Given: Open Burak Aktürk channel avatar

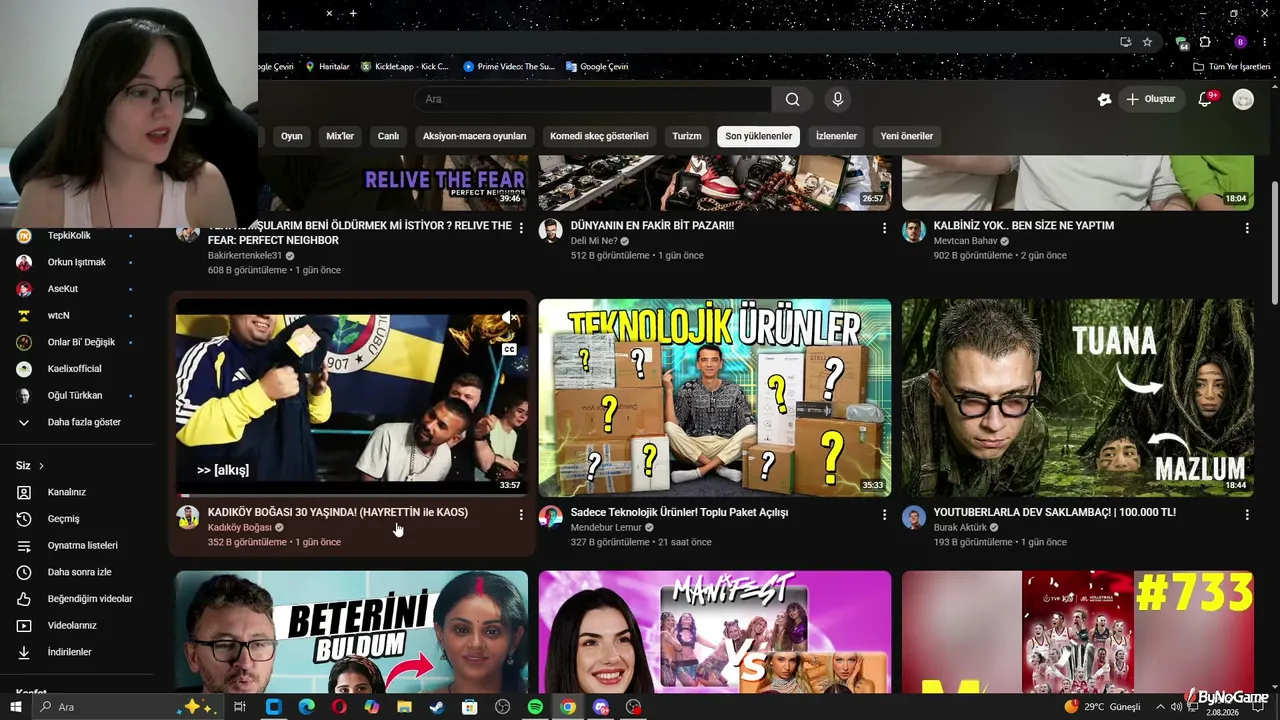Looking at the screenshot, I should pos(914,517).
